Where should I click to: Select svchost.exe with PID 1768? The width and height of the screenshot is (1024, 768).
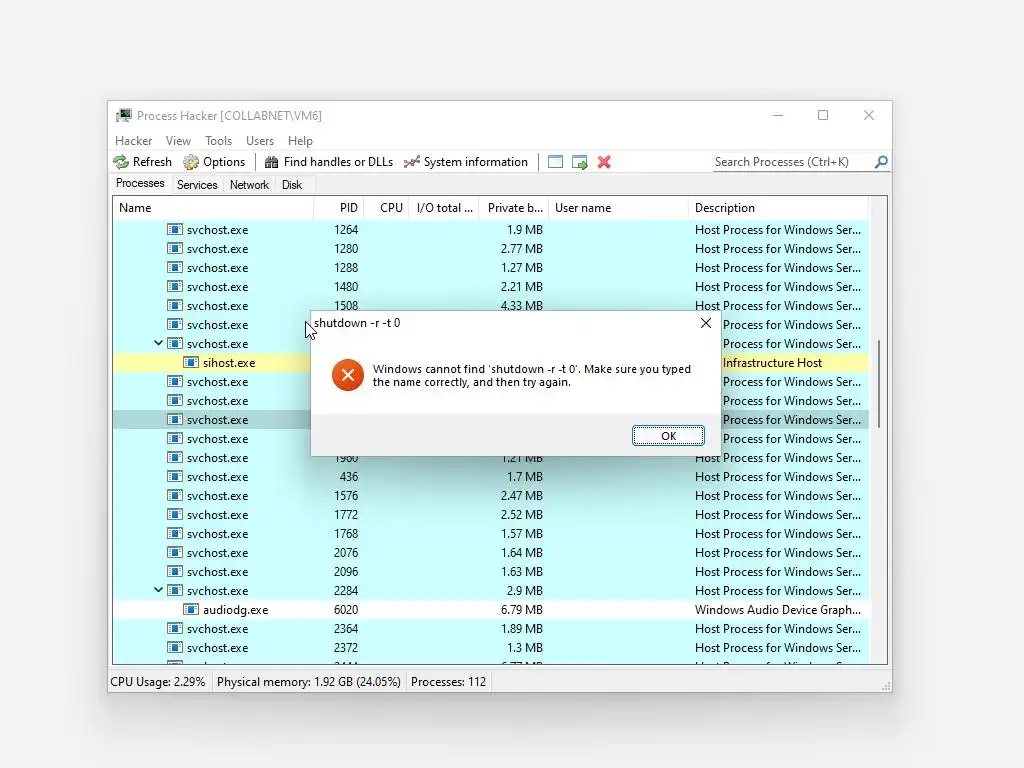pos(490,534)
